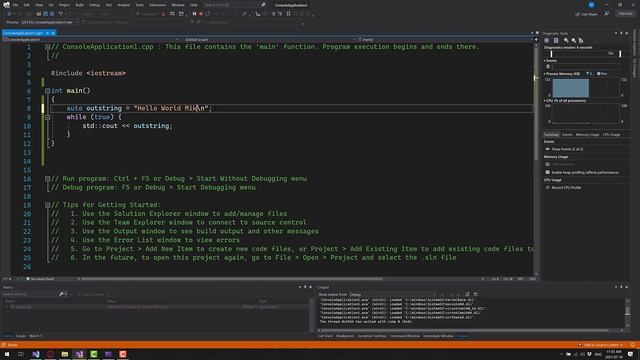Select the ConsoleApplication1.cpp editor tab

pos(23,33)
